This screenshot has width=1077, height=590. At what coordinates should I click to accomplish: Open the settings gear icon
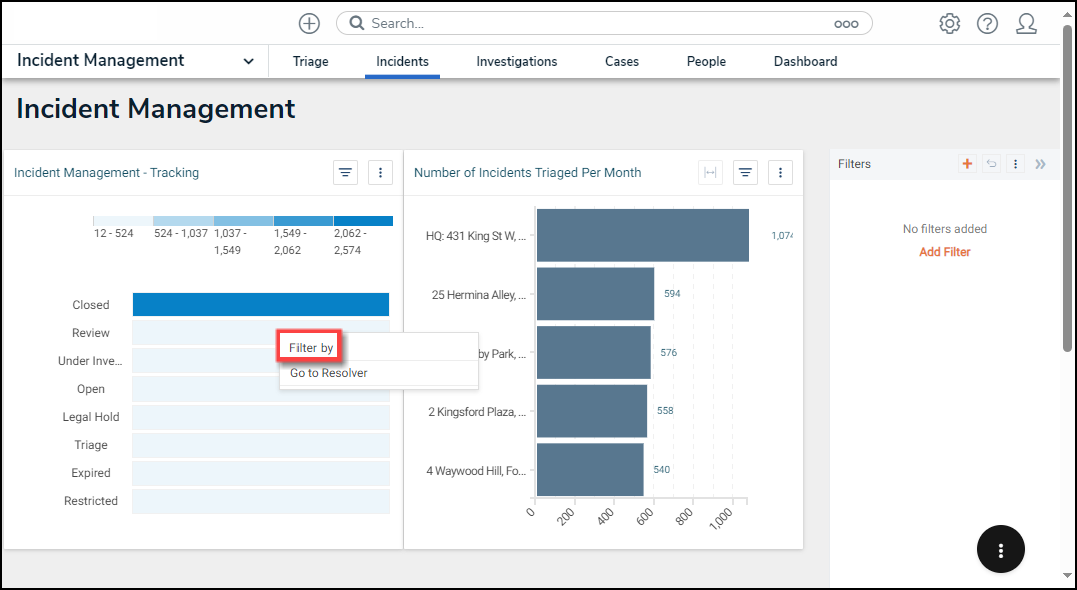(949, 24)
